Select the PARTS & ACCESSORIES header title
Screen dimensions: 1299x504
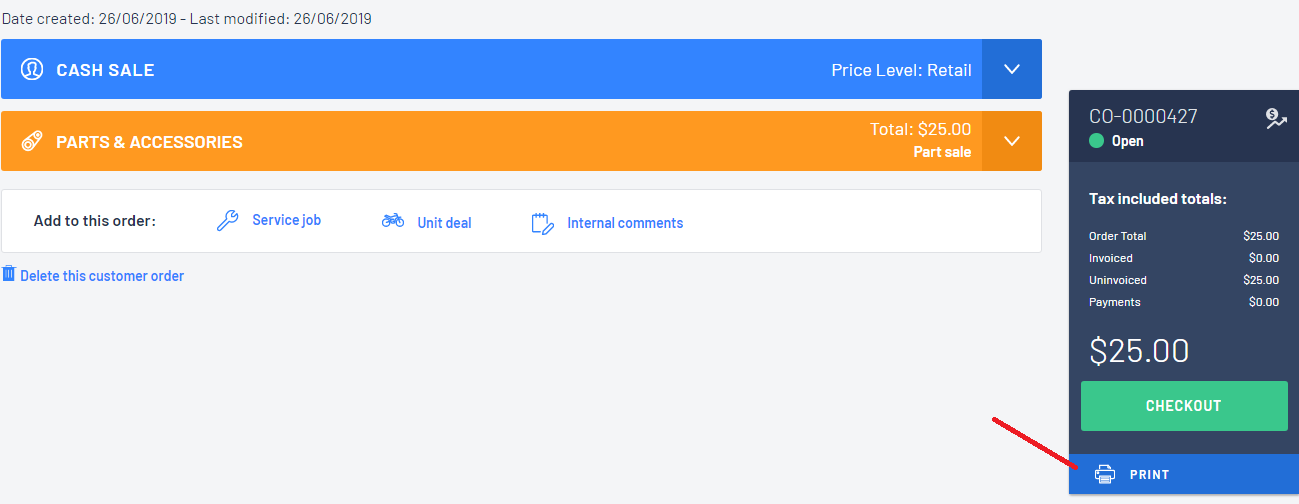point(149,142)
